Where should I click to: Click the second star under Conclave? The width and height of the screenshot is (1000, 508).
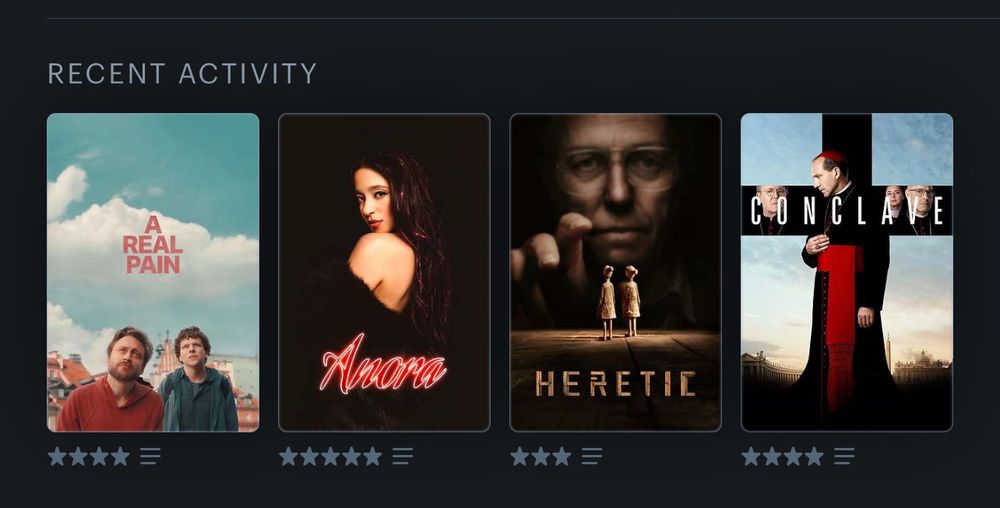pos(772,456)
